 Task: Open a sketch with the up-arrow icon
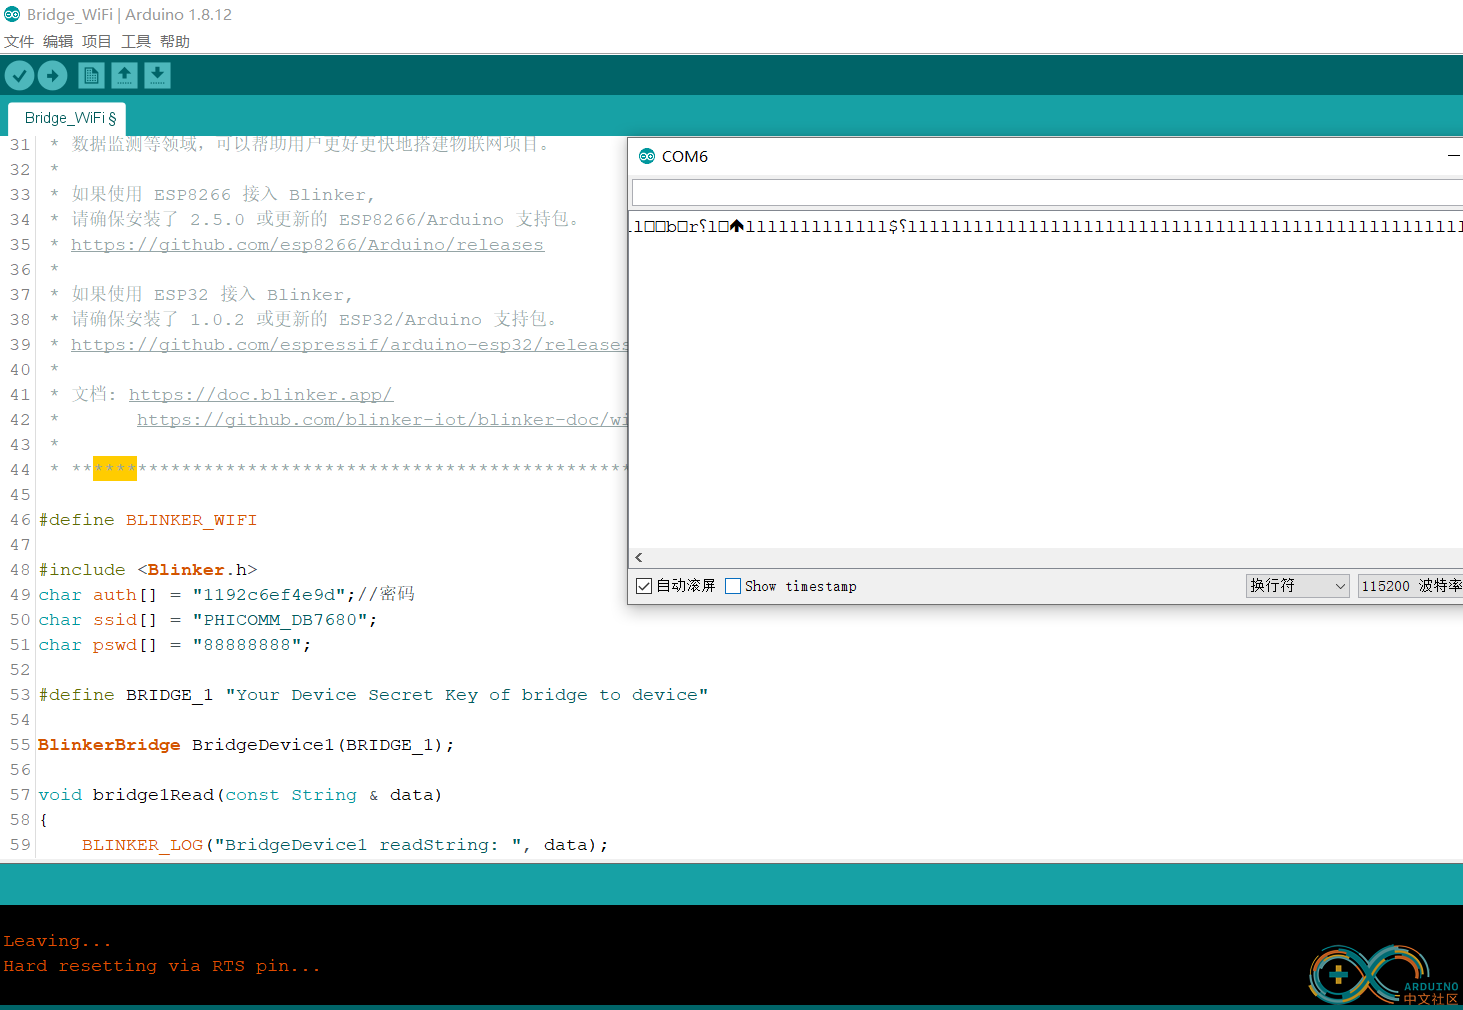(x=124, y=75)
